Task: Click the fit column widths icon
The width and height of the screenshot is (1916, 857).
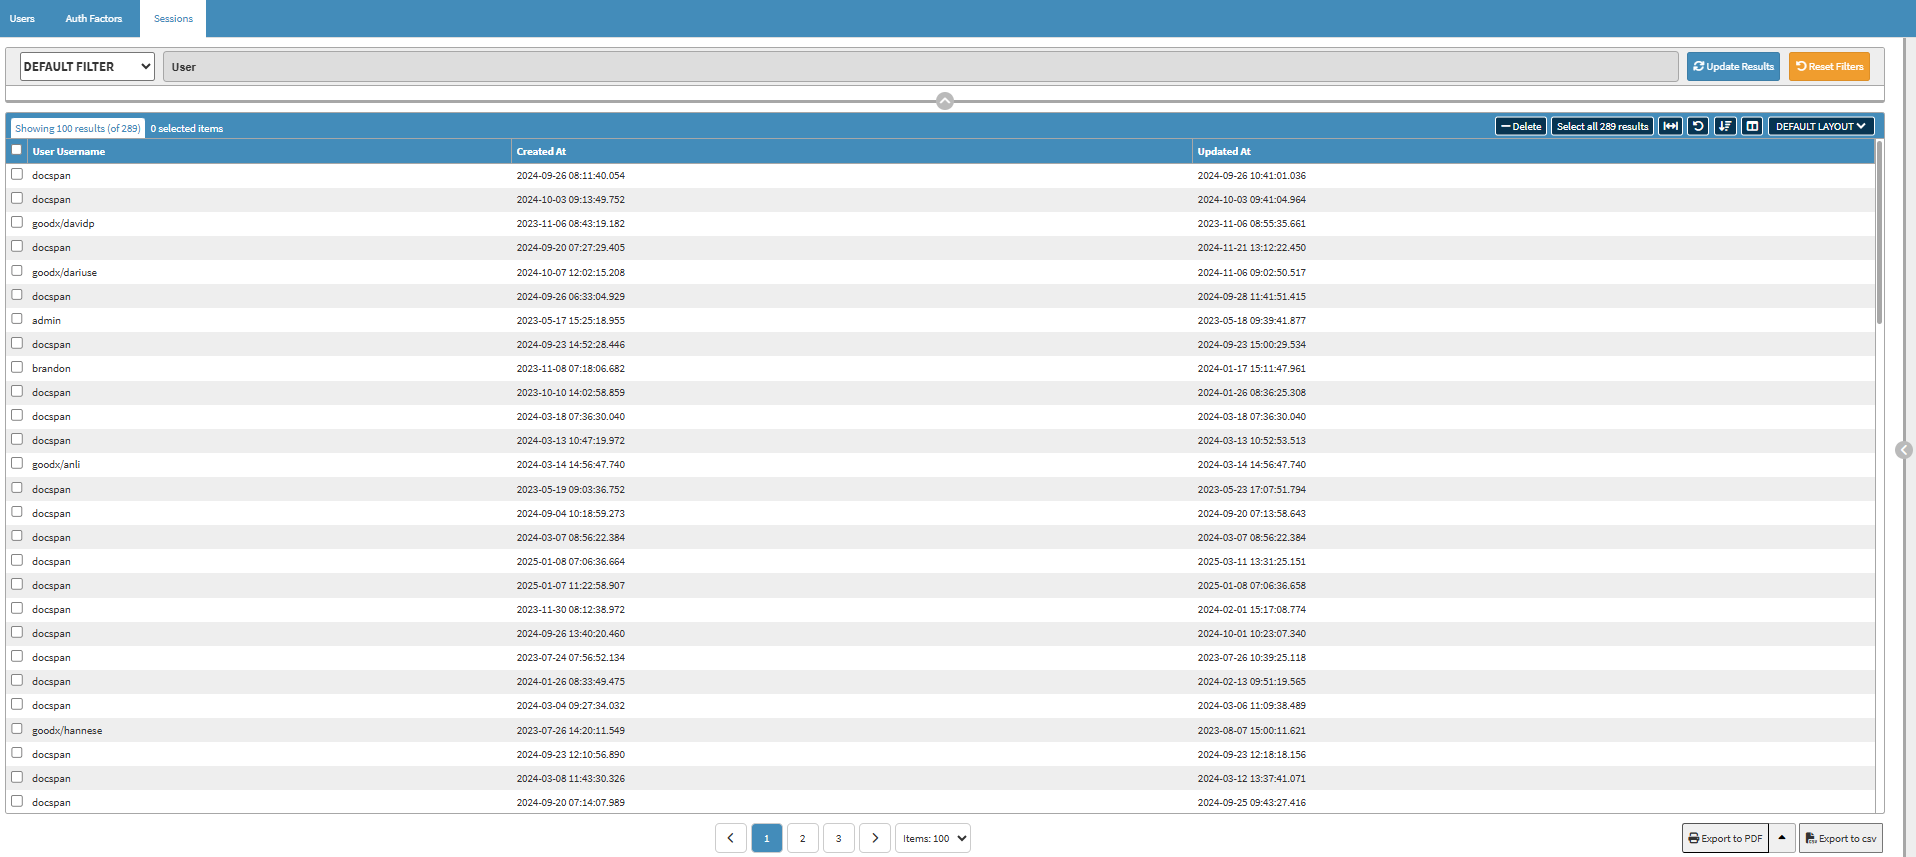Action: (1670, 126)
